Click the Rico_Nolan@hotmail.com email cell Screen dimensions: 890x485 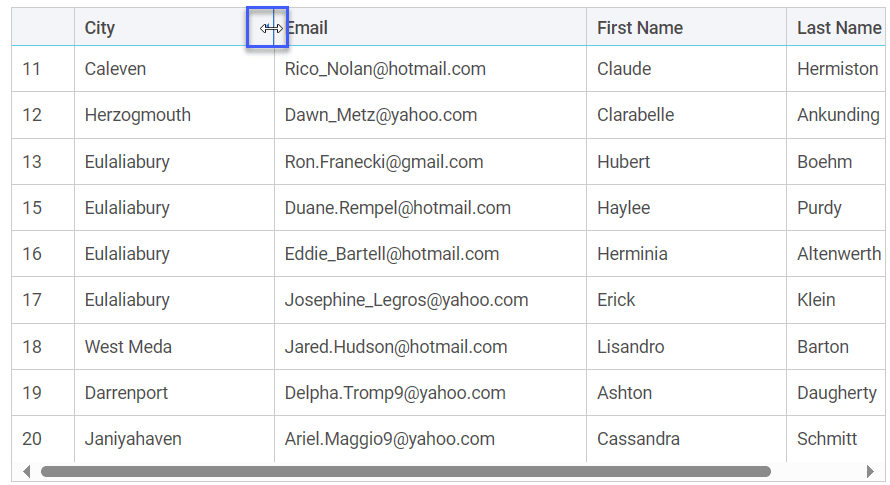(385, 69)
